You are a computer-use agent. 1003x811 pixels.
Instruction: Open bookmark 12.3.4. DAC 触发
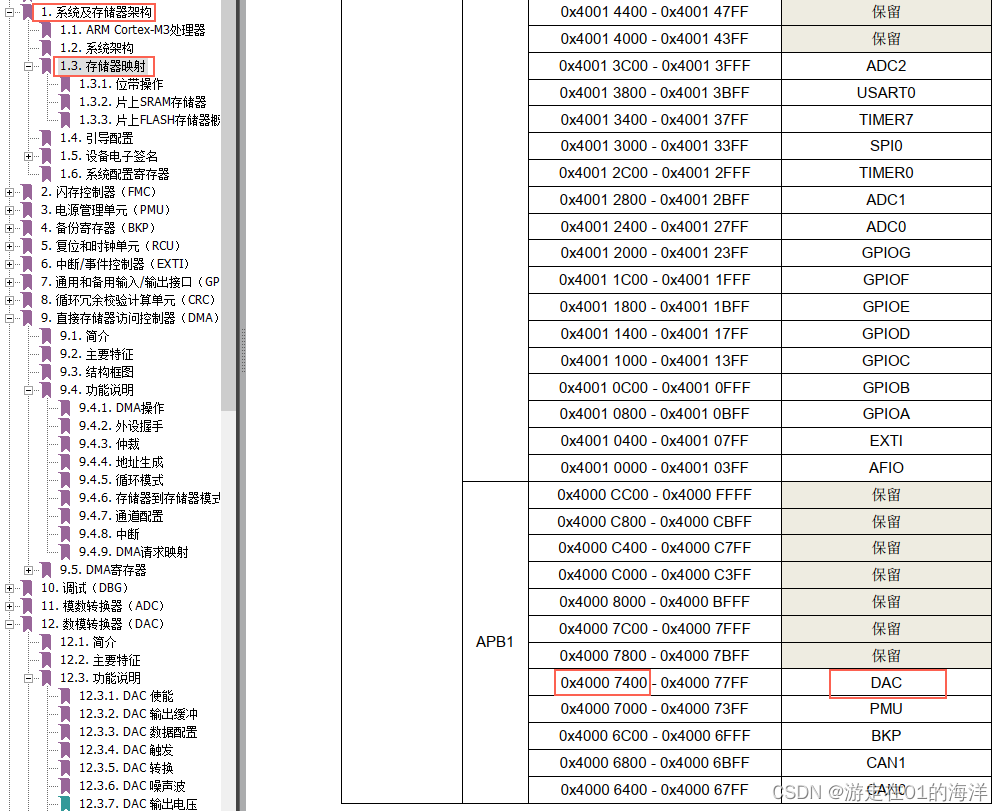tap(126, 750)
